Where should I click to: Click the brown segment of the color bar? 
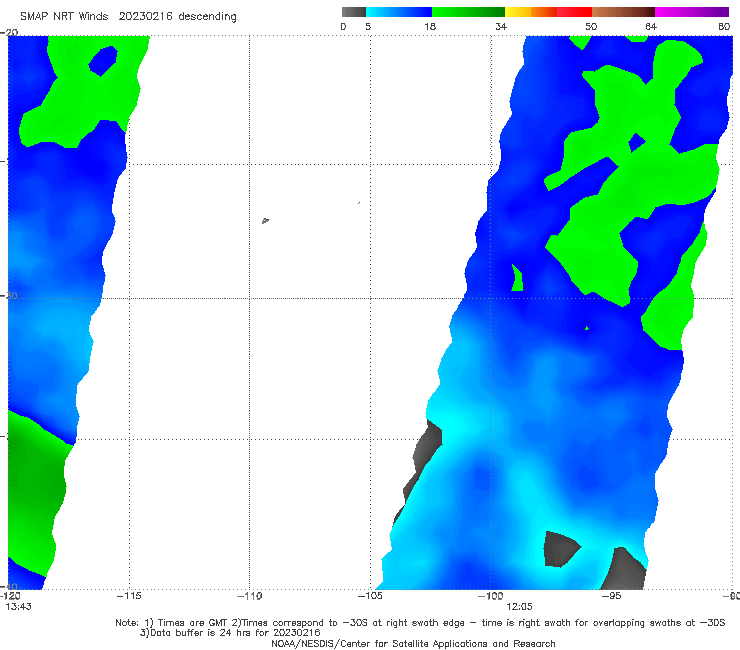click(x=623, y=12)
